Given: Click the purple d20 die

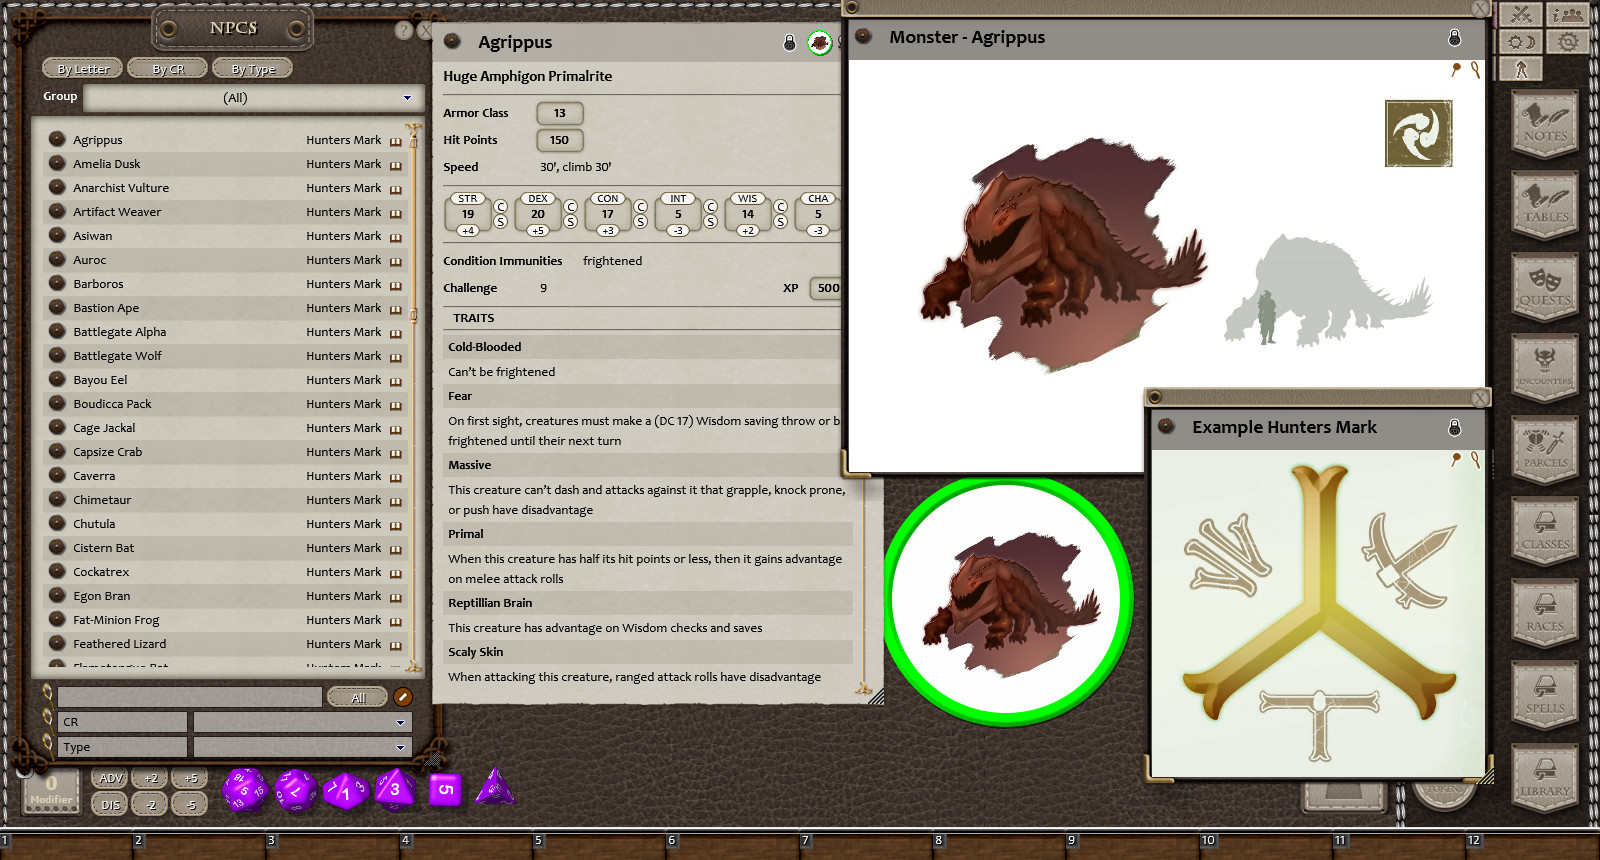Looking at the screenshot, I should [x=244, y=790].
